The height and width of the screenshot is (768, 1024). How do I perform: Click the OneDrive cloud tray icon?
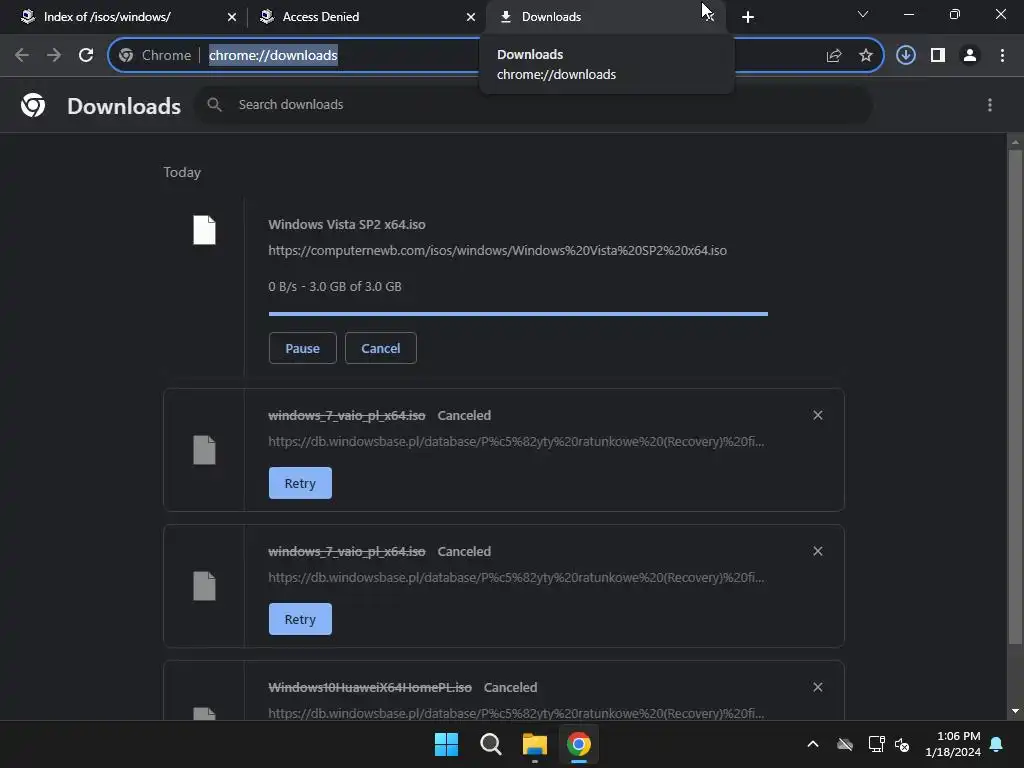(845, 744)
